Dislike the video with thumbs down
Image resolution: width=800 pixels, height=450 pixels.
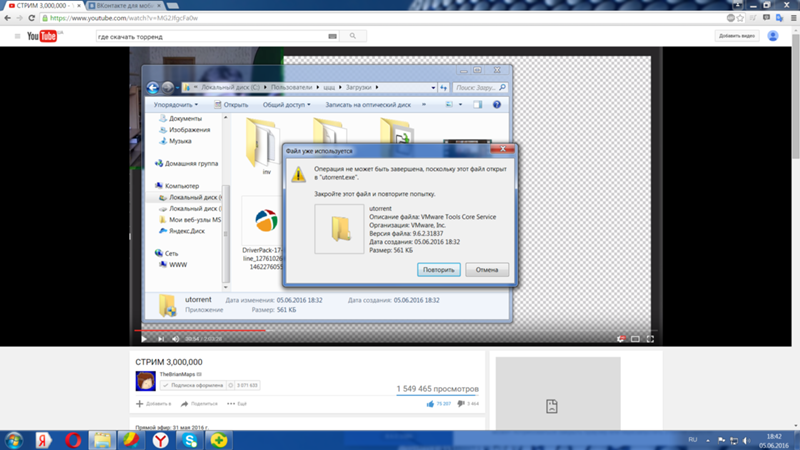(x=468, y=404)
